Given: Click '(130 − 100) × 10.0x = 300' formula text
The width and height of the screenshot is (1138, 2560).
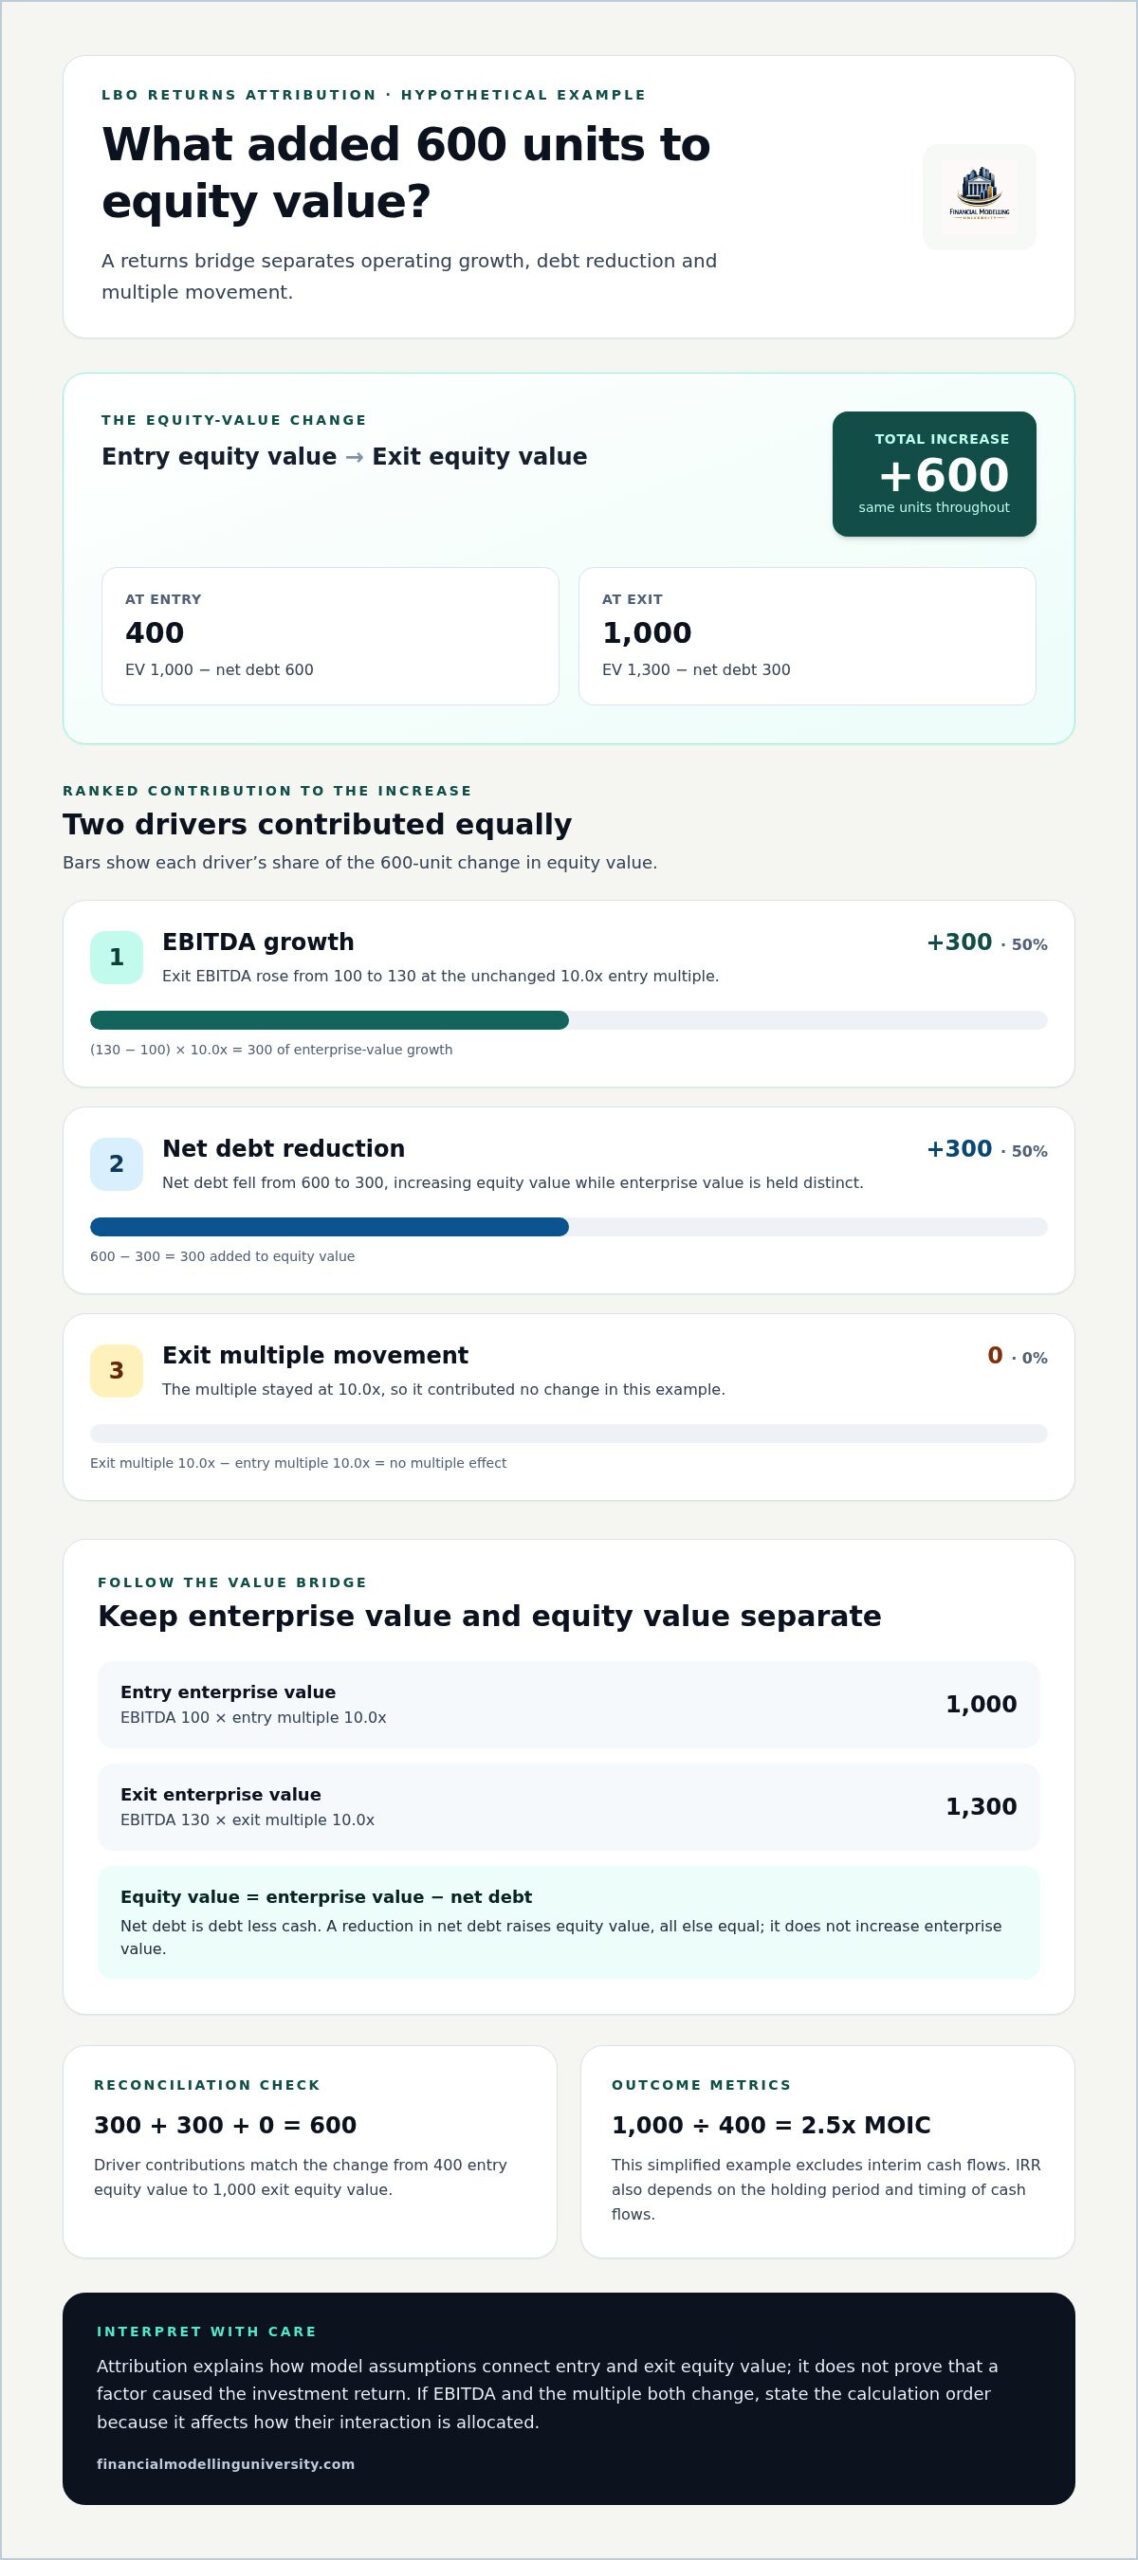Looking at the screenshot, I should (271, 1050).
